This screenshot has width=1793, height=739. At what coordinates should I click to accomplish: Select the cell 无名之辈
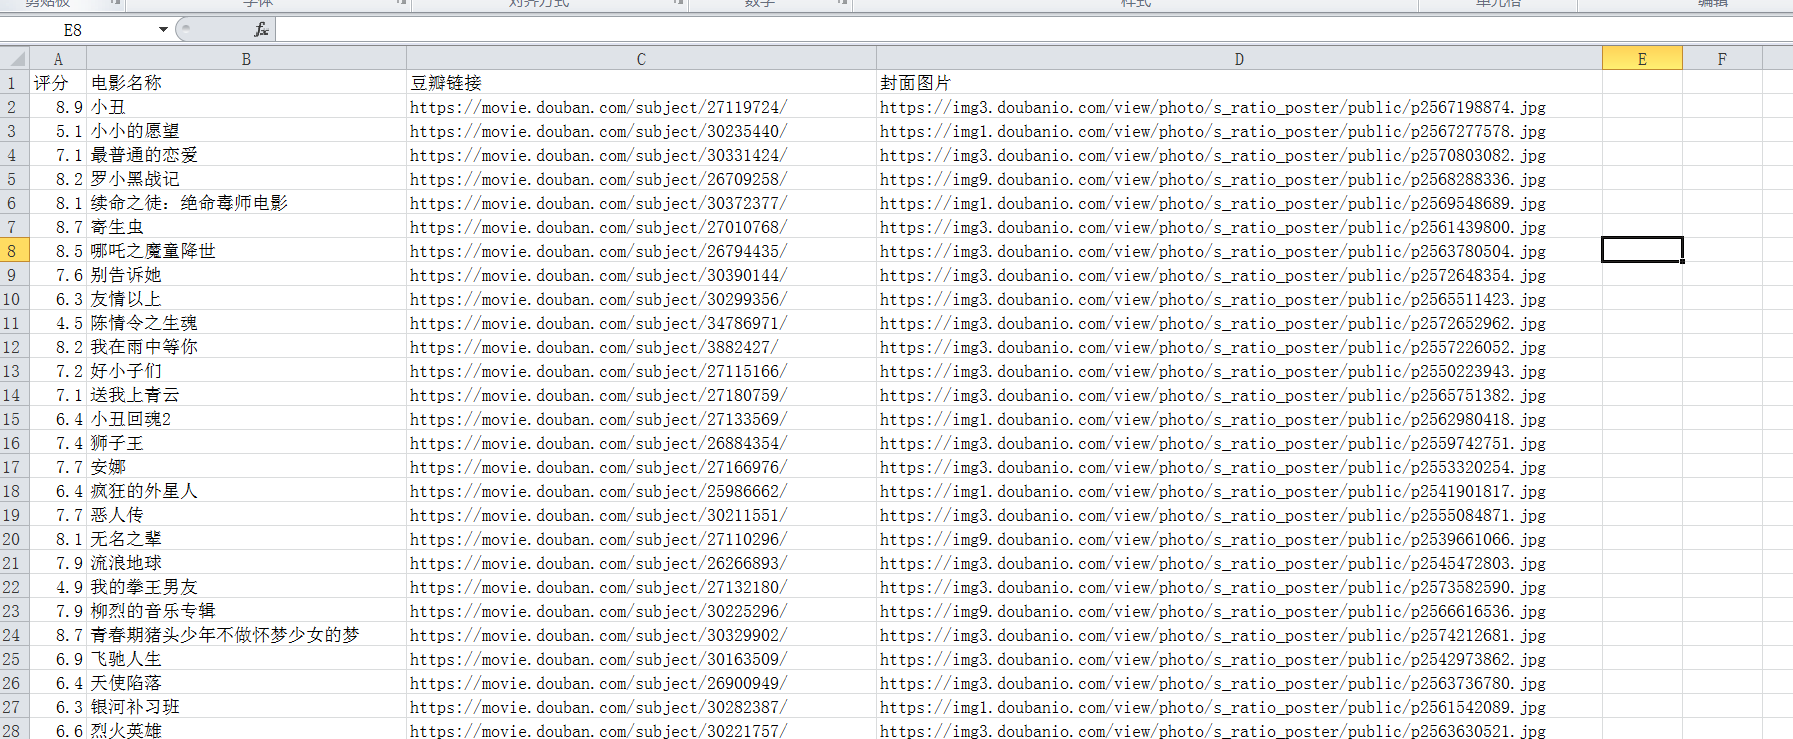(x=246, y=539)
